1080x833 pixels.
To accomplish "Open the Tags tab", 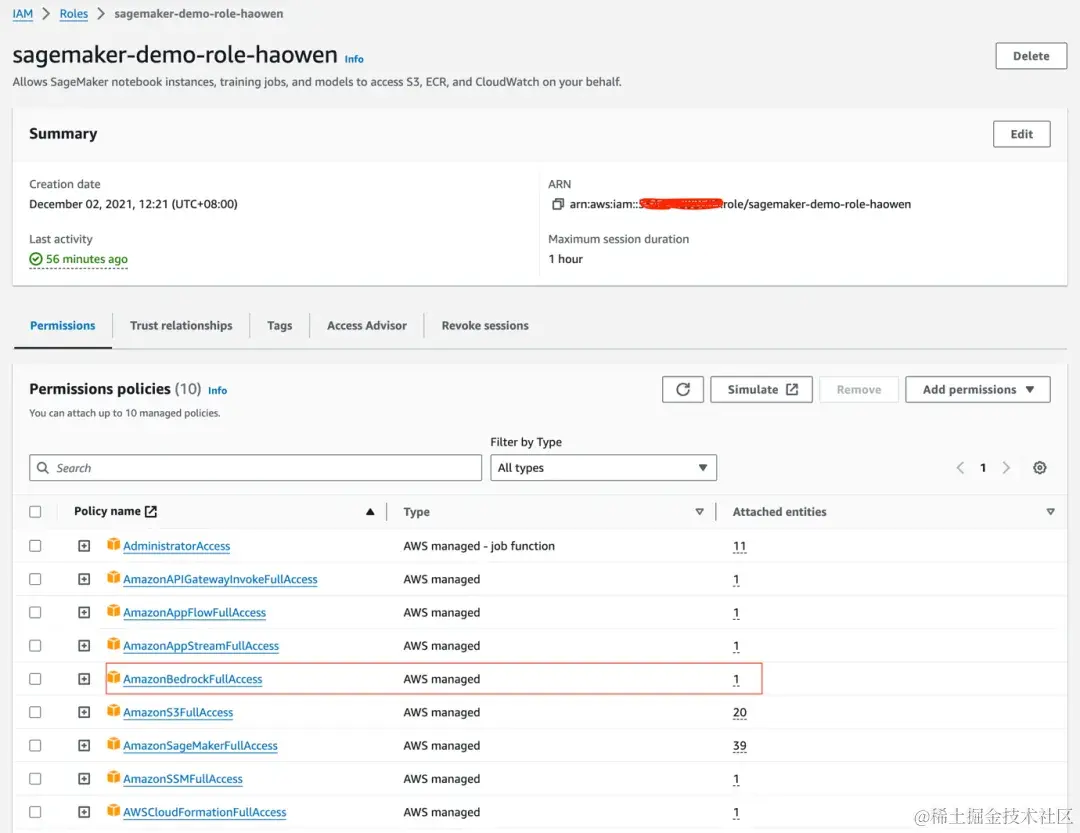I will (280, 325).
